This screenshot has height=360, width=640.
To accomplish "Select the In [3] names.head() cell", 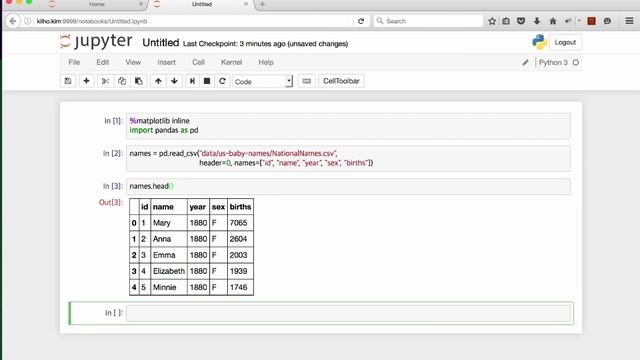I will coord(348,186).
